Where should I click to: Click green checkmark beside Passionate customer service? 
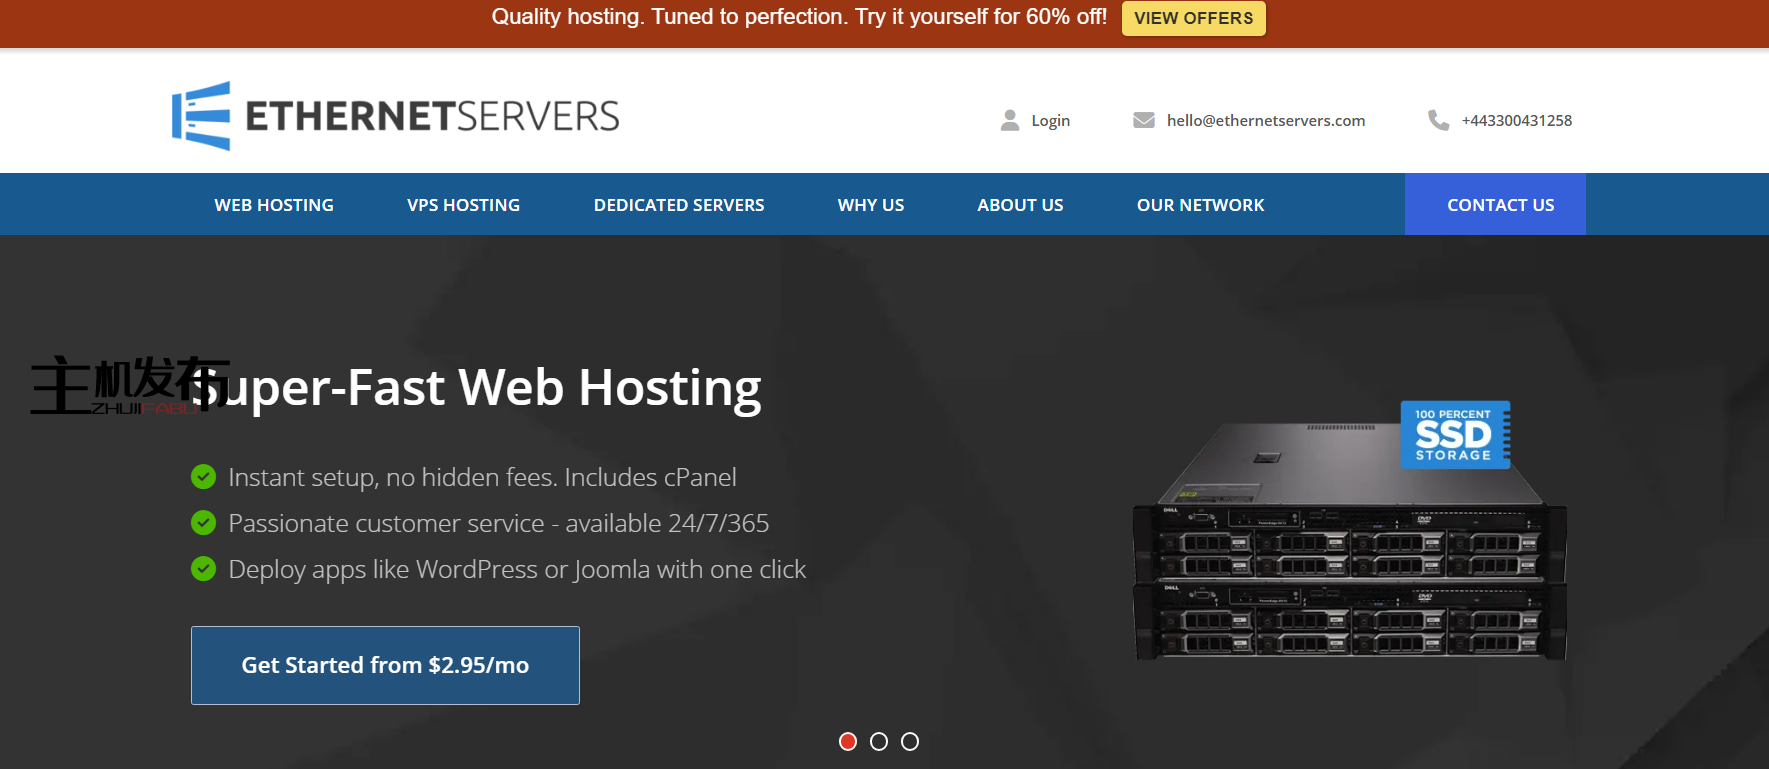(x=203, y=523)
